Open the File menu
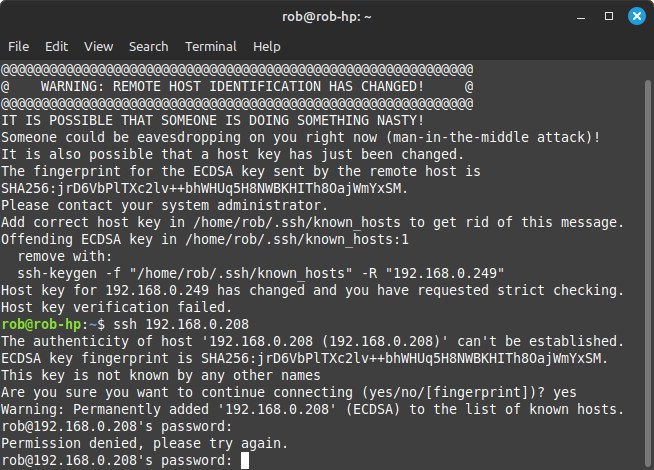This screenshot has width=654, height=470. pyautogui.click(x=18, y=46)
